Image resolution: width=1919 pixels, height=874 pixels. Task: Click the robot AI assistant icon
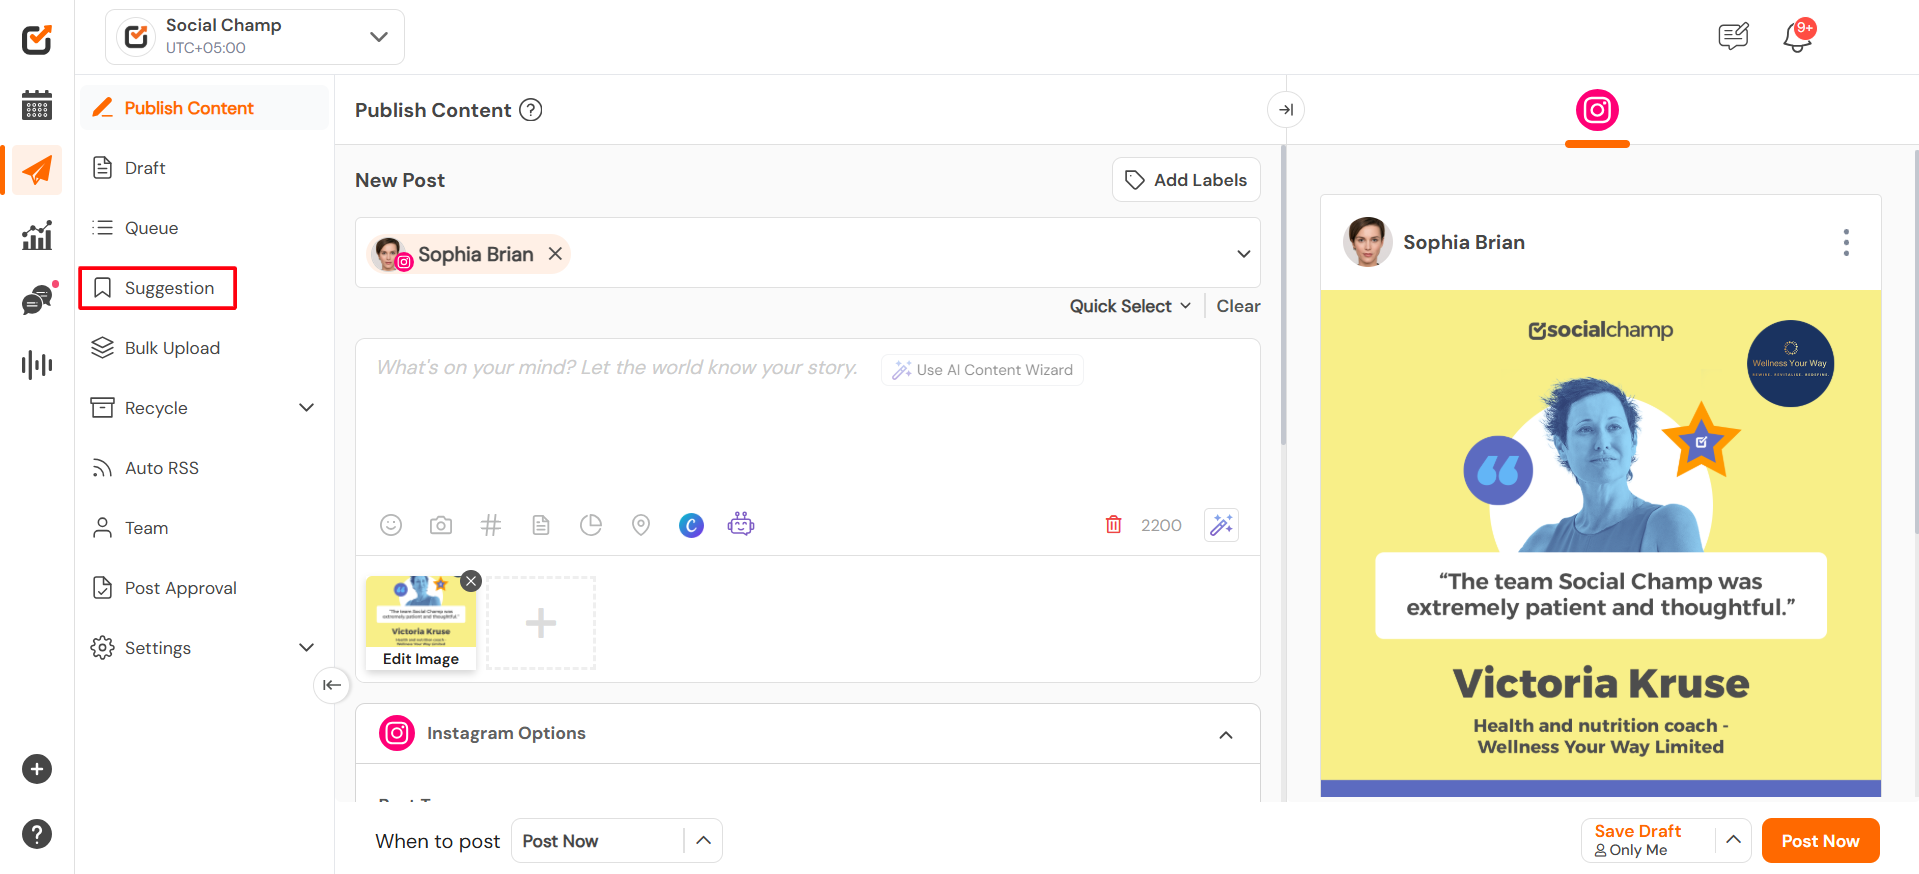[741, 524]
